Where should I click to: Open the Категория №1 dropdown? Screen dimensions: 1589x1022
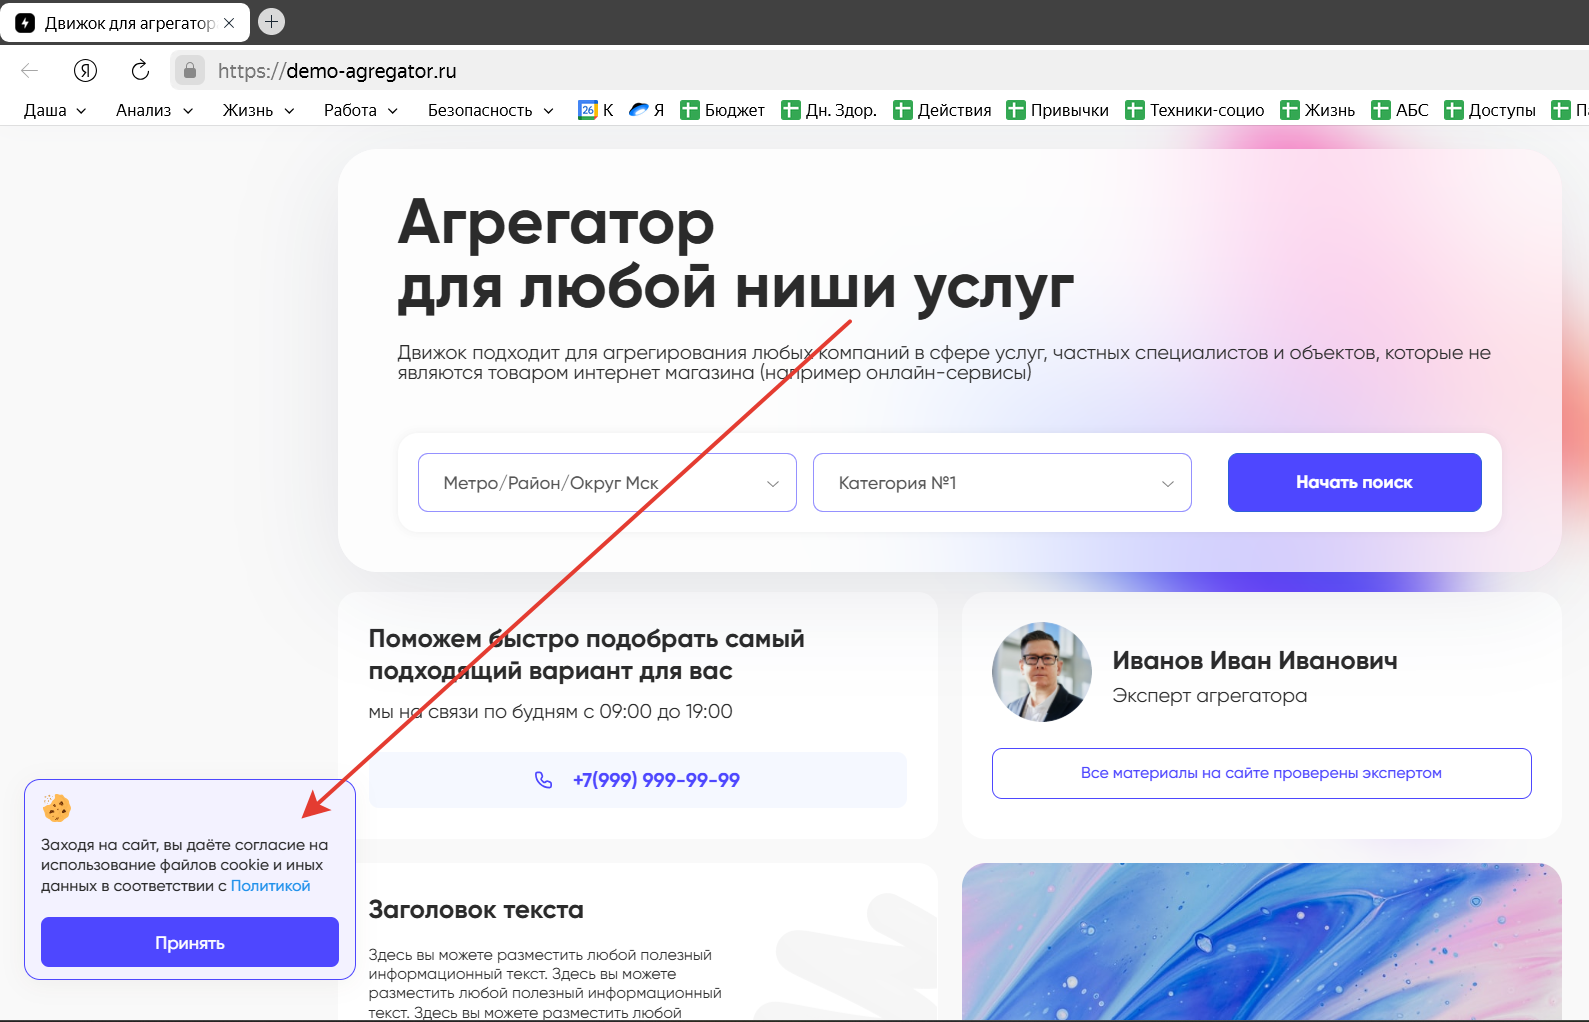(x=1001, y=483)
